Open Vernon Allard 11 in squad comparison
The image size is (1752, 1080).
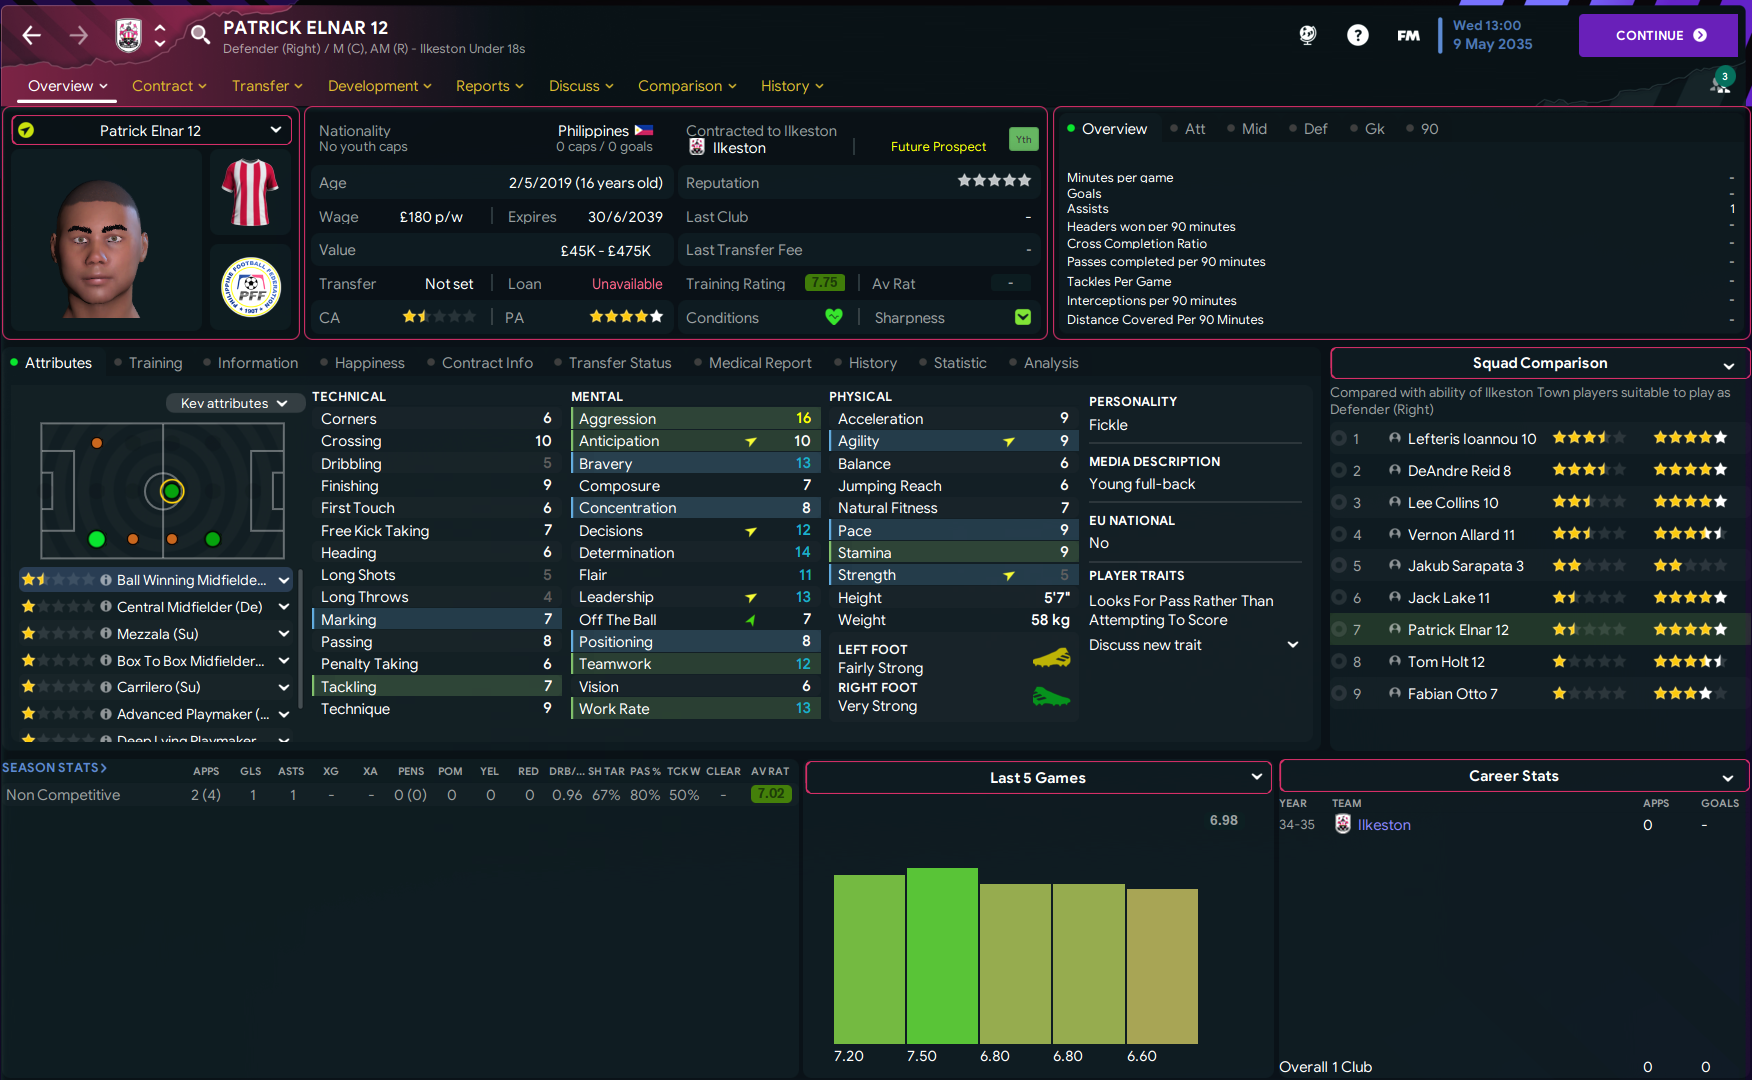[1461, 534]
